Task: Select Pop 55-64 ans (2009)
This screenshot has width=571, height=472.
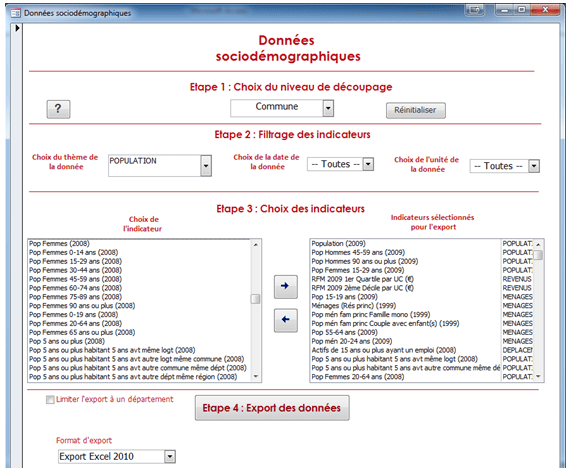Action: (422, 332)
